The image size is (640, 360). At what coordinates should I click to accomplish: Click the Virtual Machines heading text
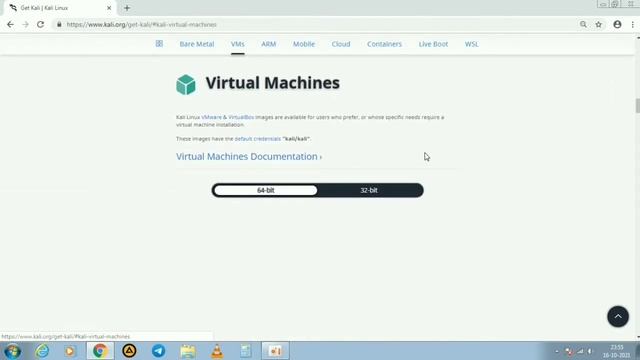pyautogui.click(x=273, y=83)
